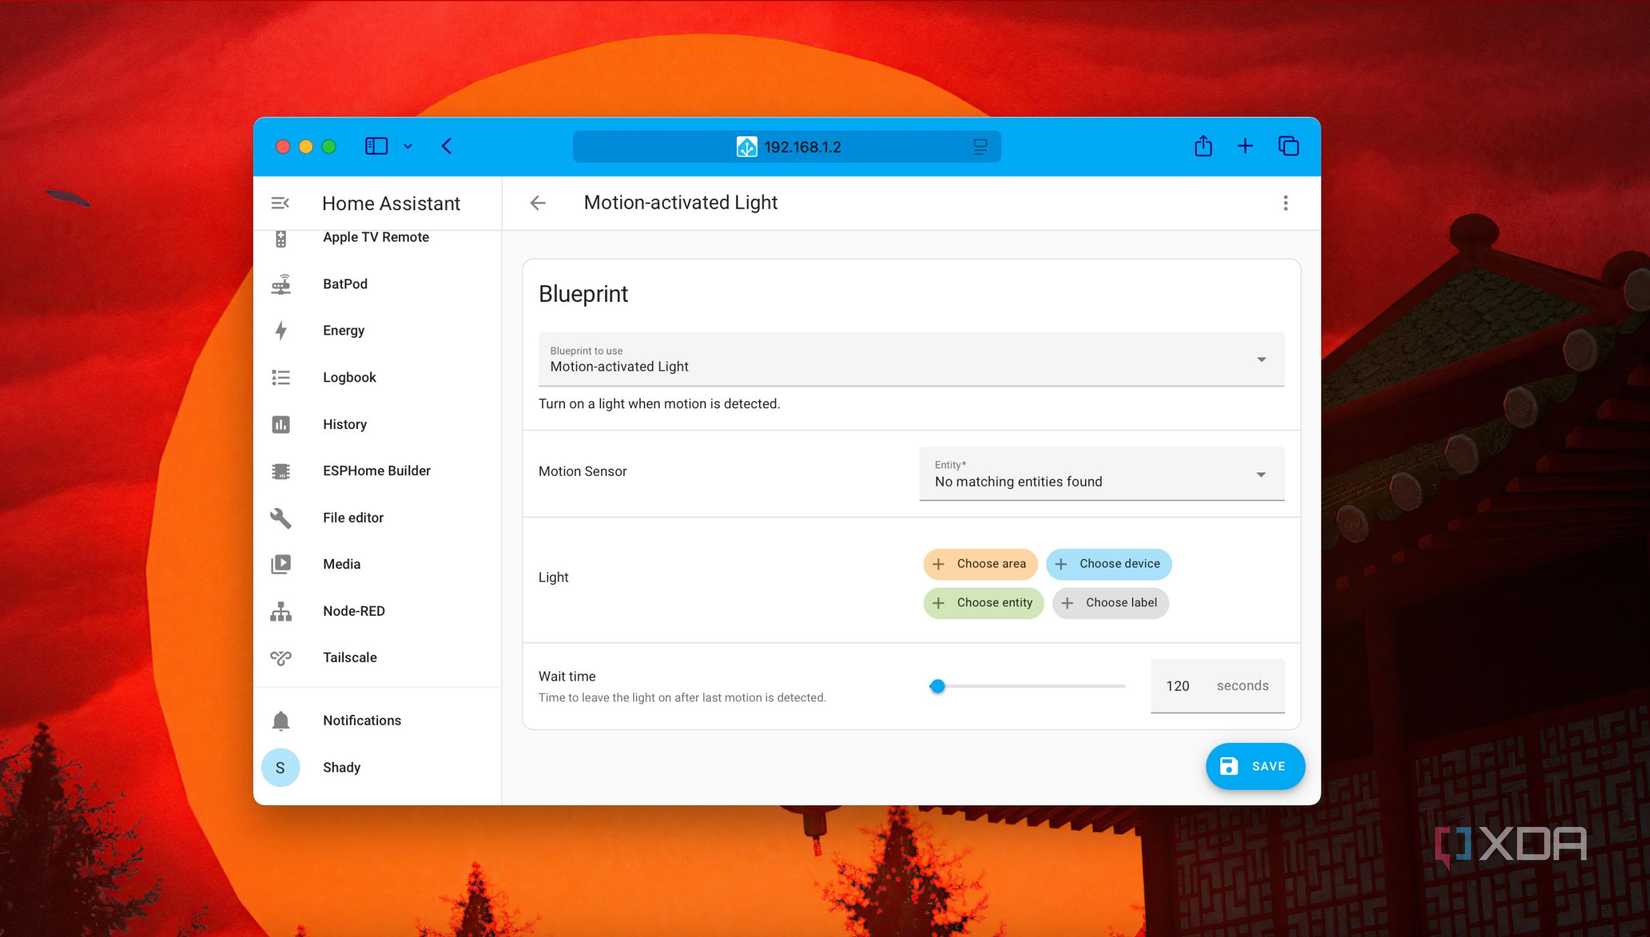Click the Logbook list icon
Image resolution: width=1650 pixels, height=937 pixels.
coord(281,378)
